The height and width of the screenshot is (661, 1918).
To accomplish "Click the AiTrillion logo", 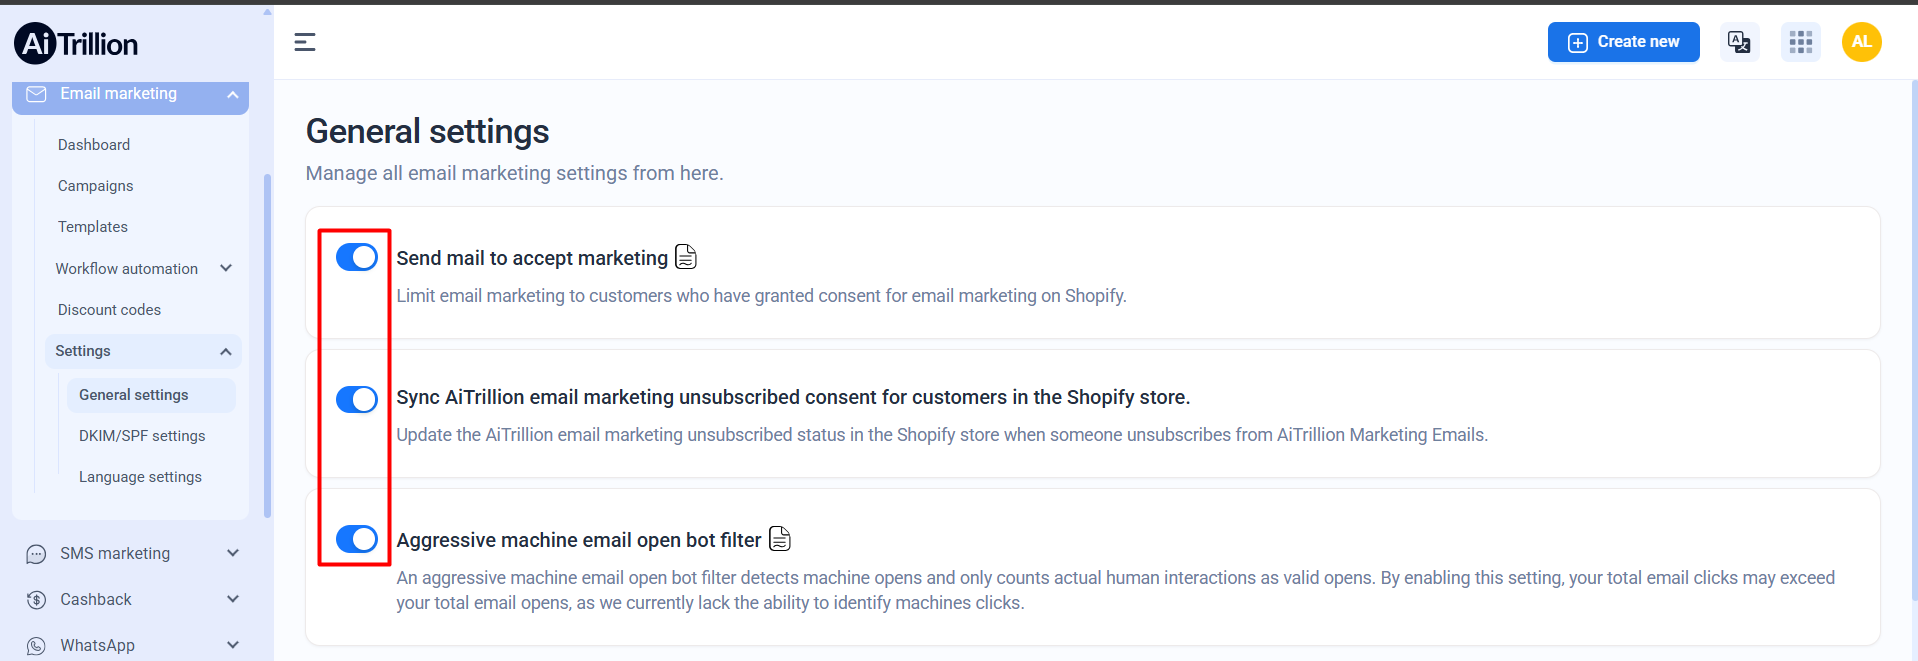I will [x=76, y=44].
